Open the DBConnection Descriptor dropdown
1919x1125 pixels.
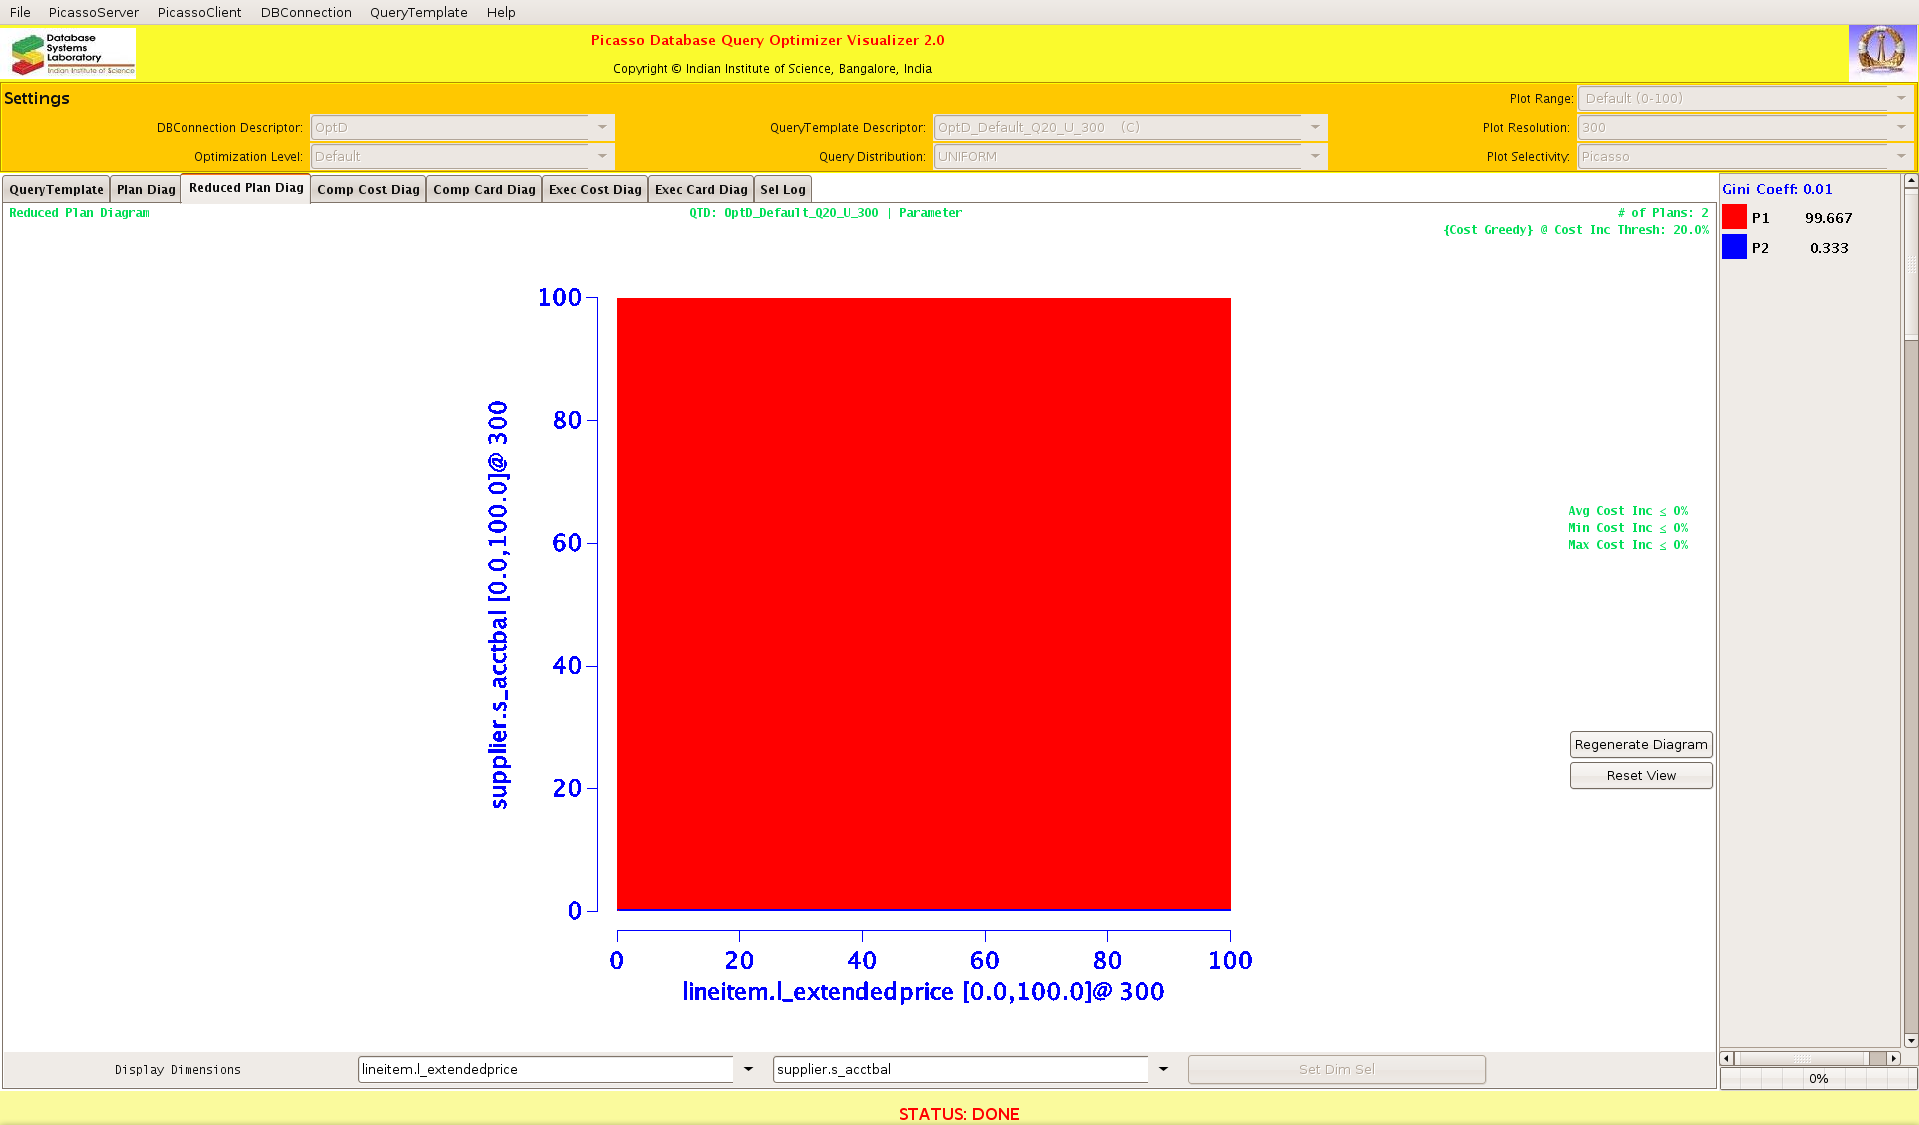coord(602,128)
